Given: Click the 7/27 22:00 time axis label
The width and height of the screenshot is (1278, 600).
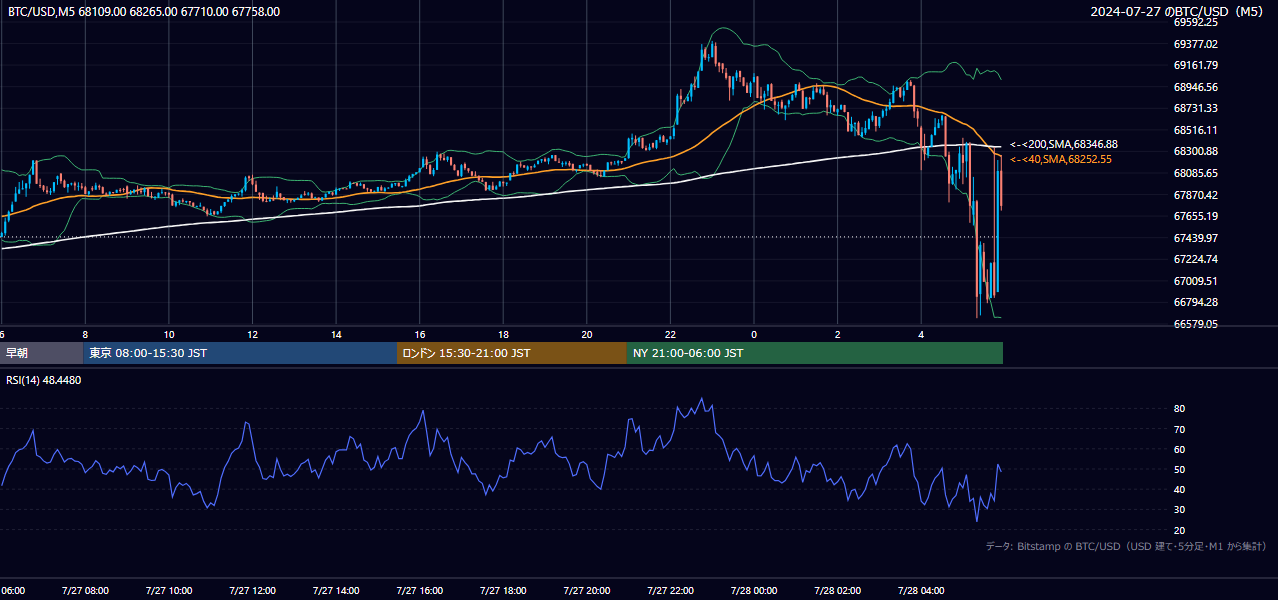Looking at the screenshot, I should 670,591.
